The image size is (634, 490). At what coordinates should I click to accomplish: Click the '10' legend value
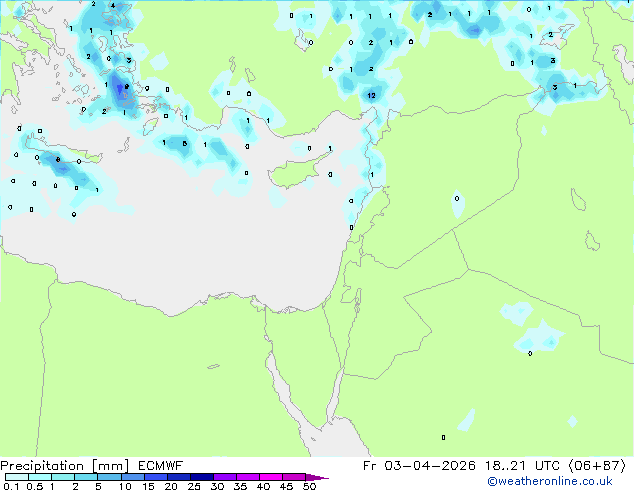125,486
